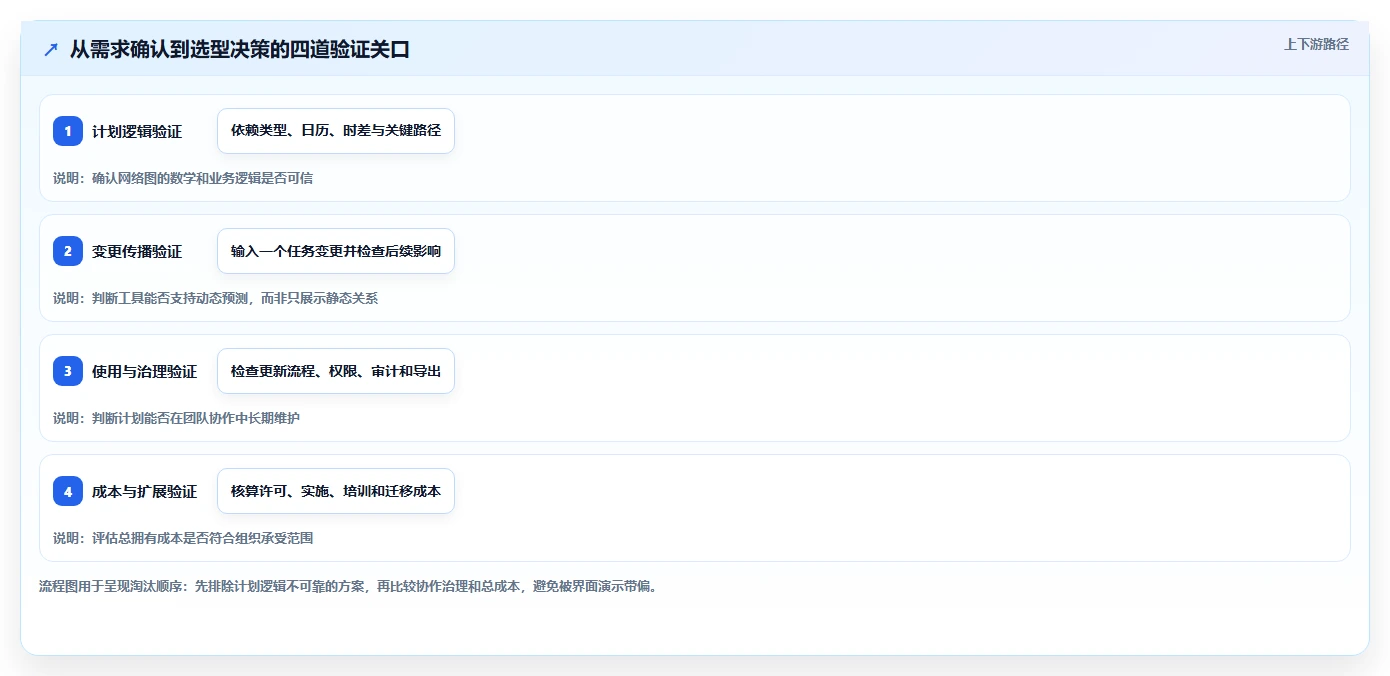Click description 说明：判断工具能否支持动态预测
The image size is (1390, 676).
click(x=216, y=298)
